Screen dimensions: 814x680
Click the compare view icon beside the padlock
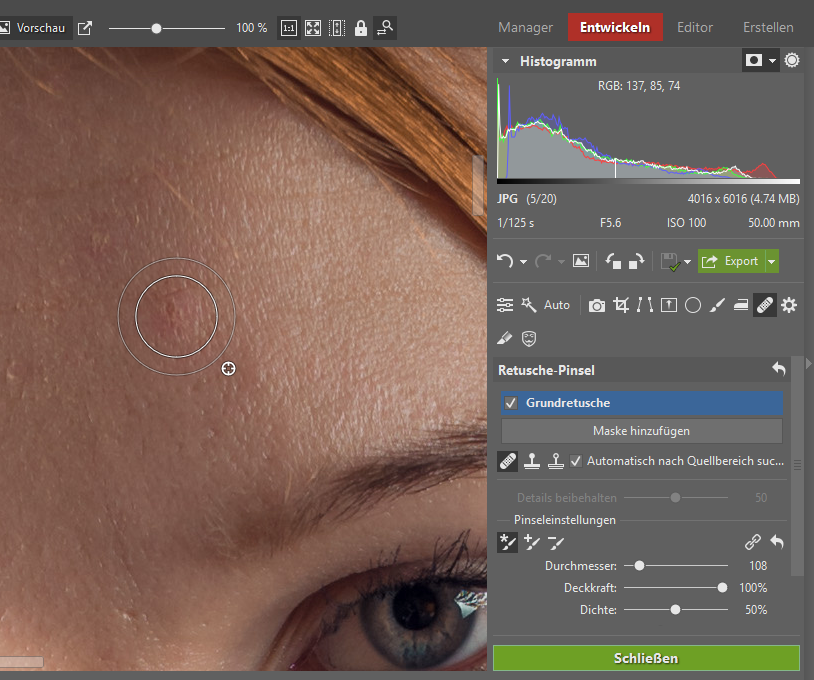(385, 28)
